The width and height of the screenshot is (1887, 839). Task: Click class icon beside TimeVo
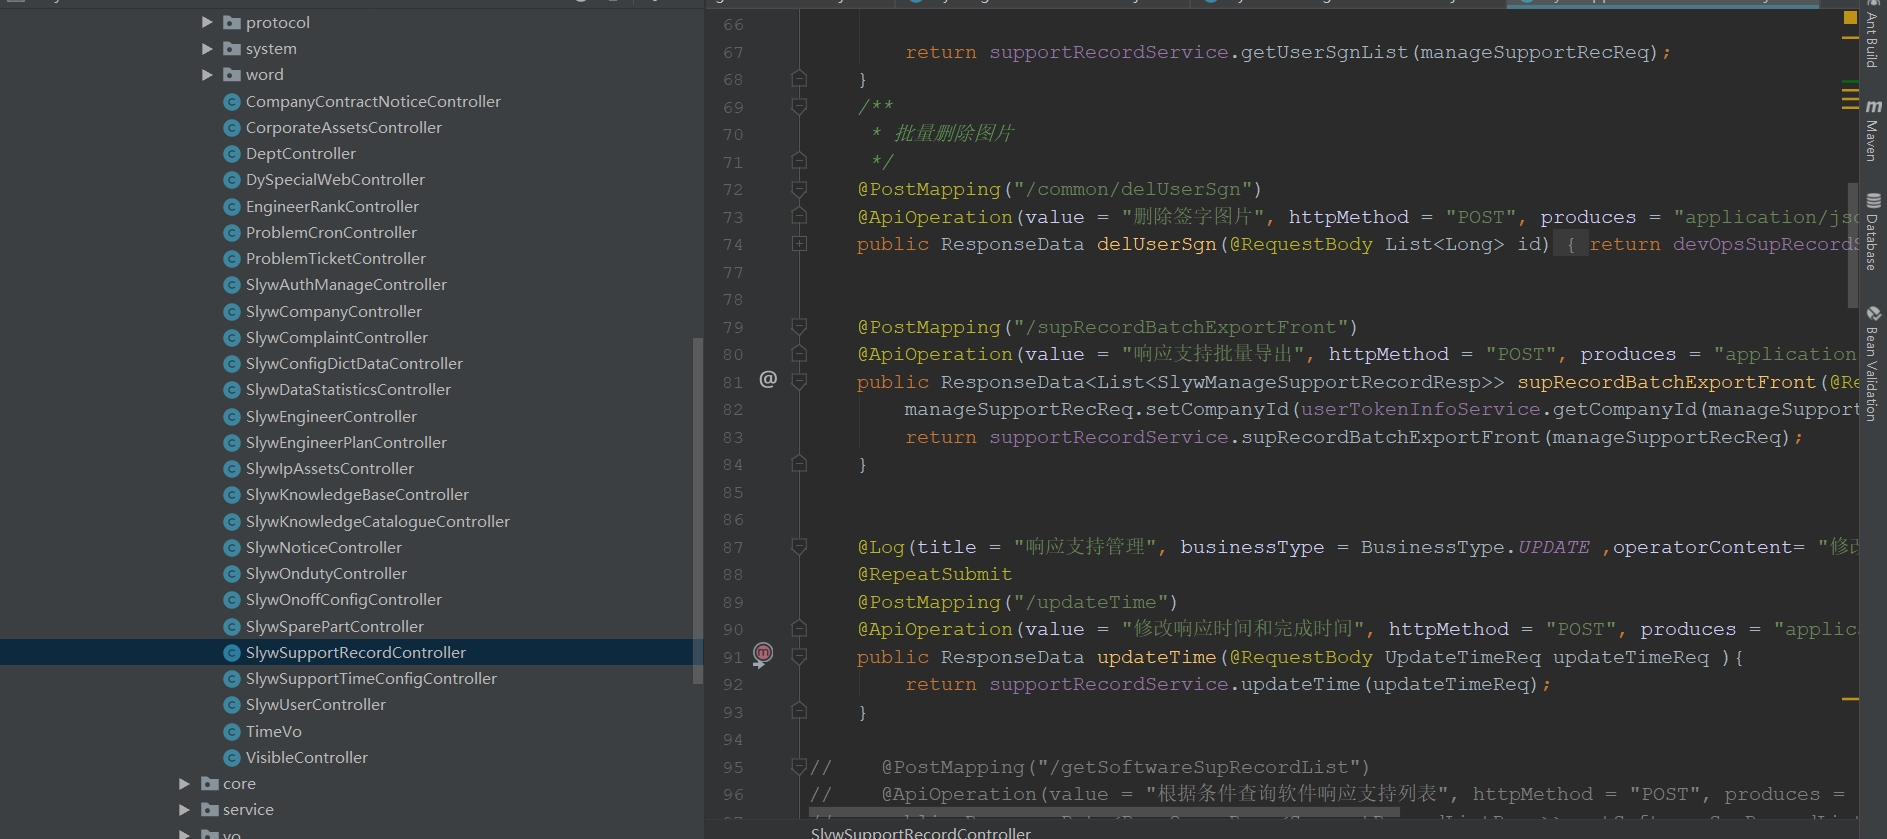(232, 731)
